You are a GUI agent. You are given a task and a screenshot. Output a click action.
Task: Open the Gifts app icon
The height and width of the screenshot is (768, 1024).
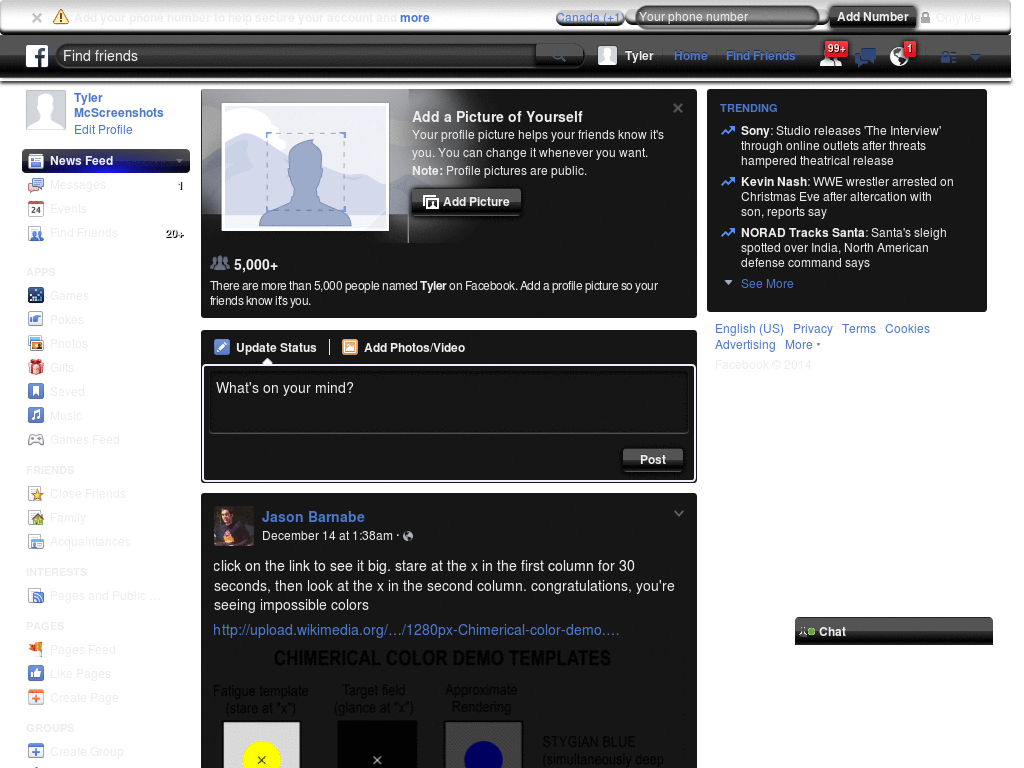[36, 368]
